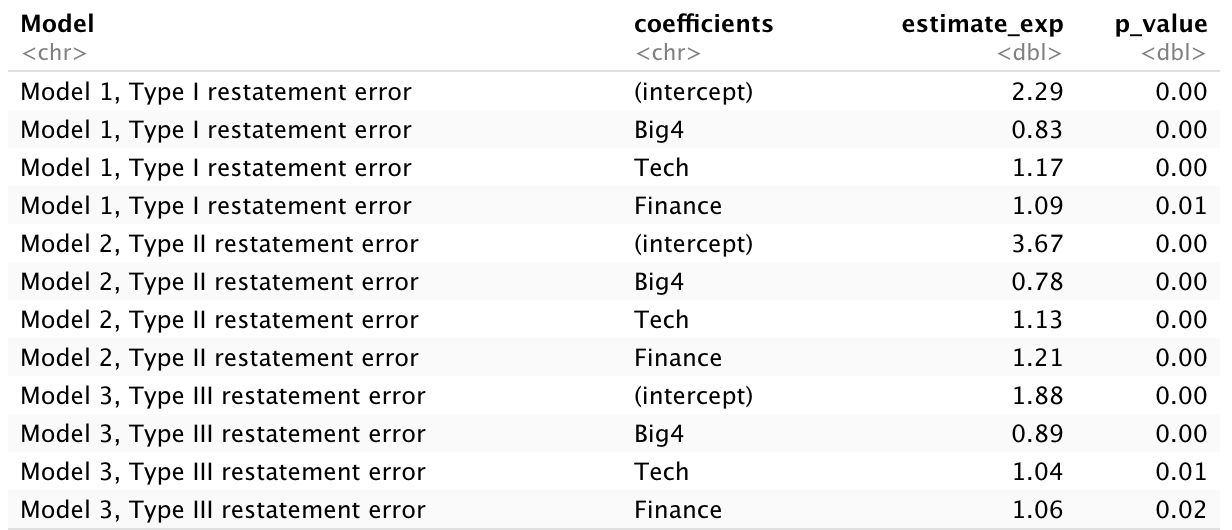Select Model 2 intercept estimate 3.67

tap(1040, 245)
